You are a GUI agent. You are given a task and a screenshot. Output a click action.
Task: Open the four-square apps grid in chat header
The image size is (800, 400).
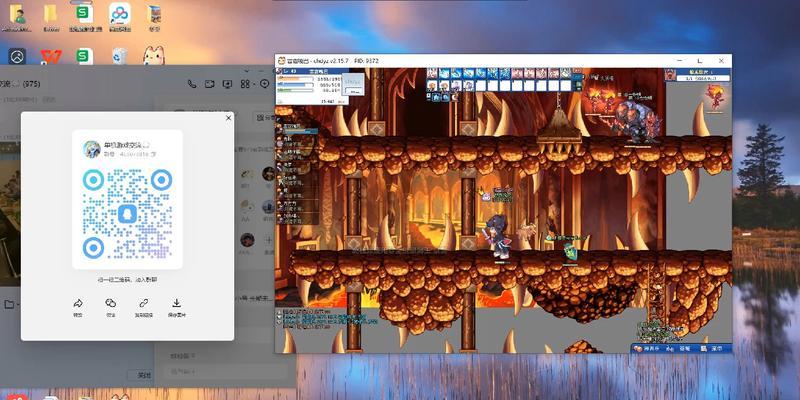245,84
